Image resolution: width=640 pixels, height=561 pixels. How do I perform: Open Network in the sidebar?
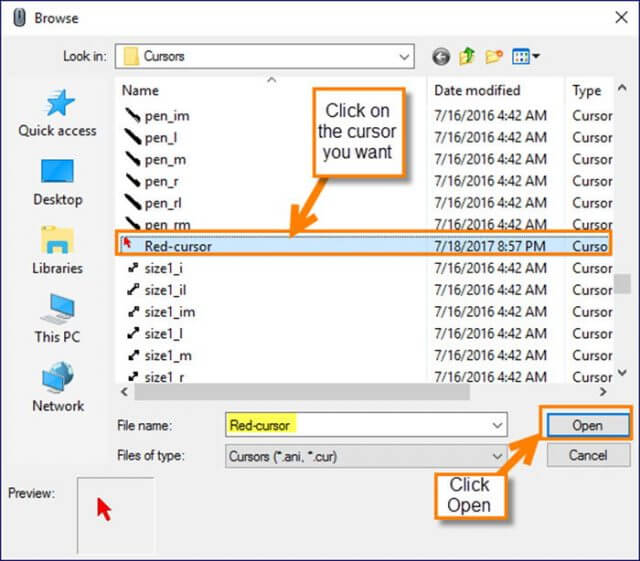[58, 387]
